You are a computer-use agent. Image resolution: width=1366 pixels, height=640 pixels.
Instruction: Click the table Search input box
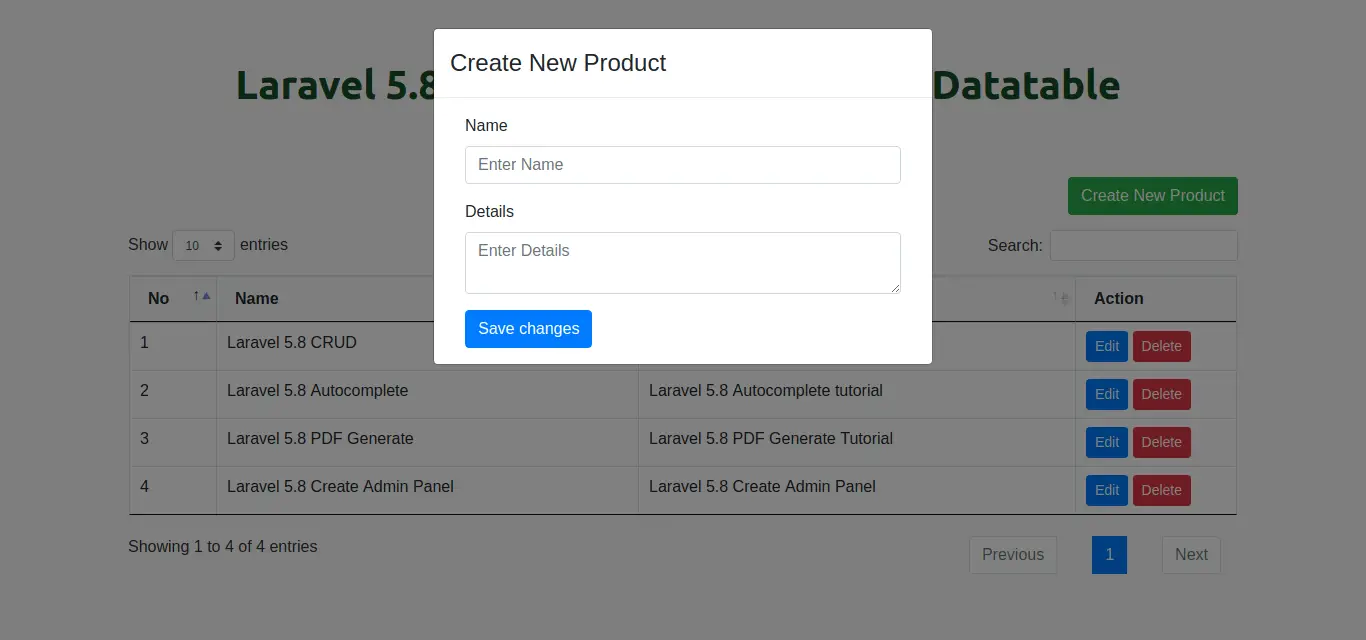click(1143, 245)
